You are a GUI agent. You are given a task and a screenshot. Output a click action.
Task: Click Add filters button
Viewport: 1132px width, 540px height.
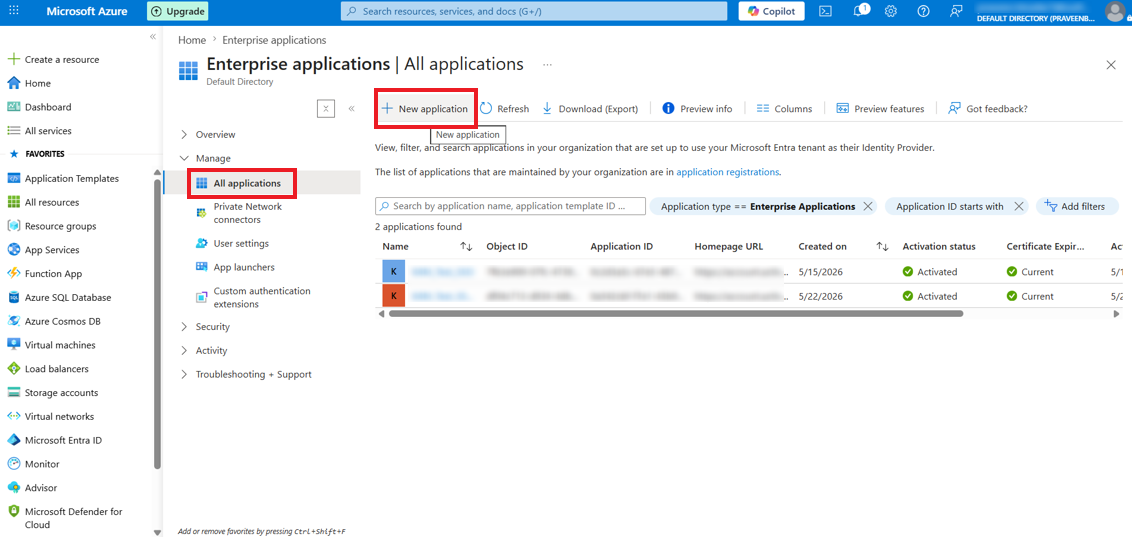coord(1076,206)
